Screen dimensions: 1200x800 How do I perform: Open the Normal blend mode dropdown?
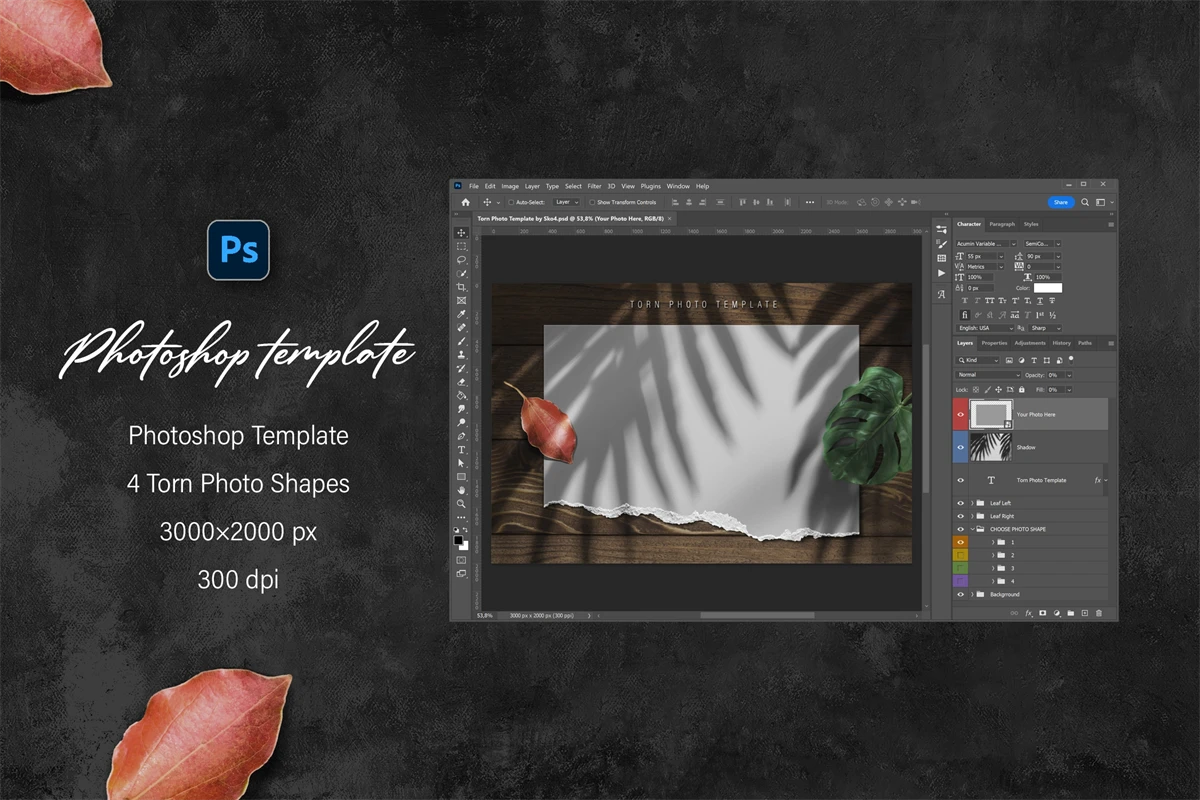pyautogui.click(x=988, y=375)
